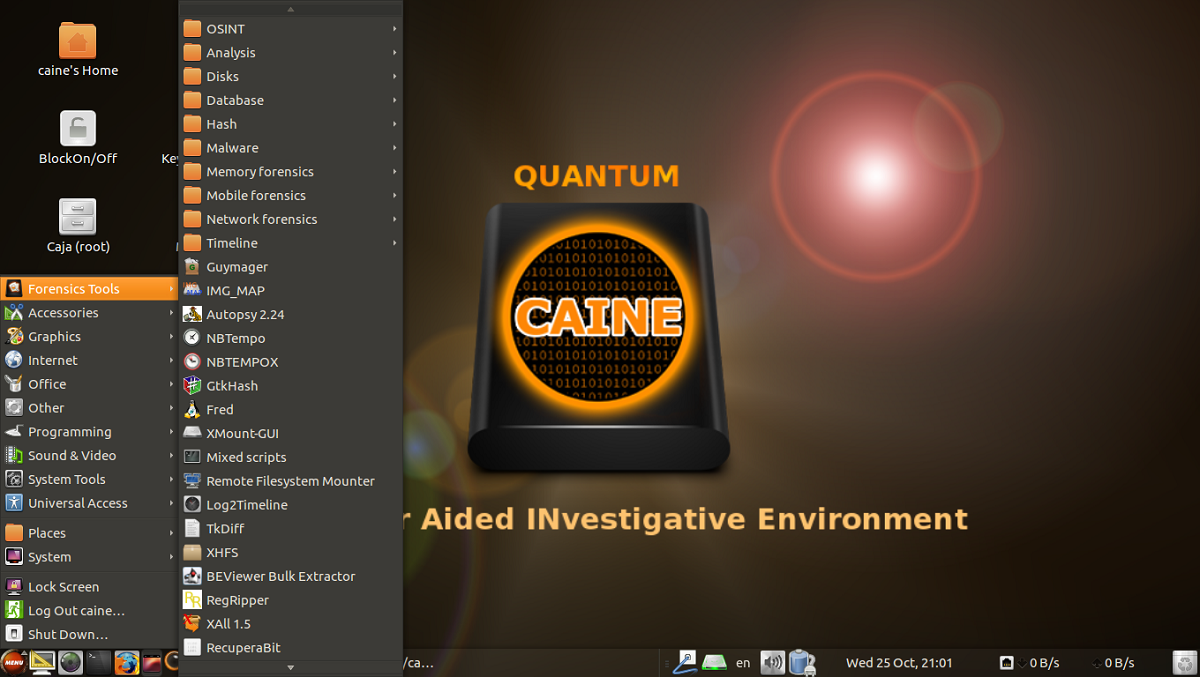
Task: Open the terminal icon in the bottom panel
Action: click(x=98, y=662)
